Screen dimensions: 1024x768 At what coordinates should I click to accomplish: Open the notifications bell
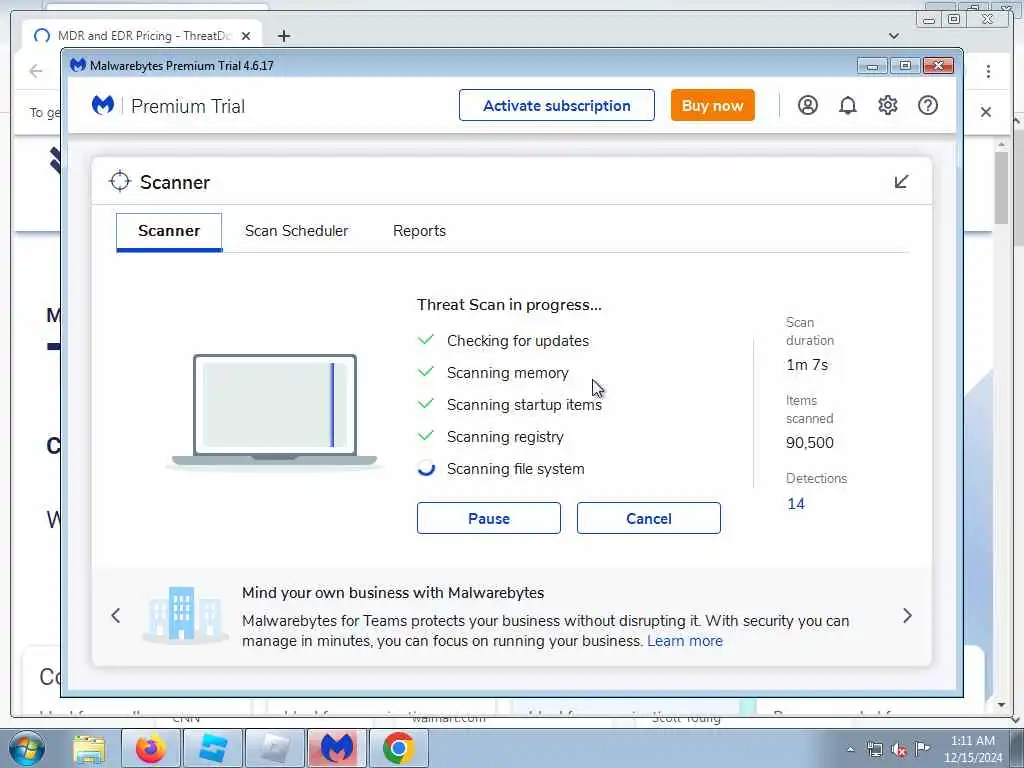(x=848, y=105)
